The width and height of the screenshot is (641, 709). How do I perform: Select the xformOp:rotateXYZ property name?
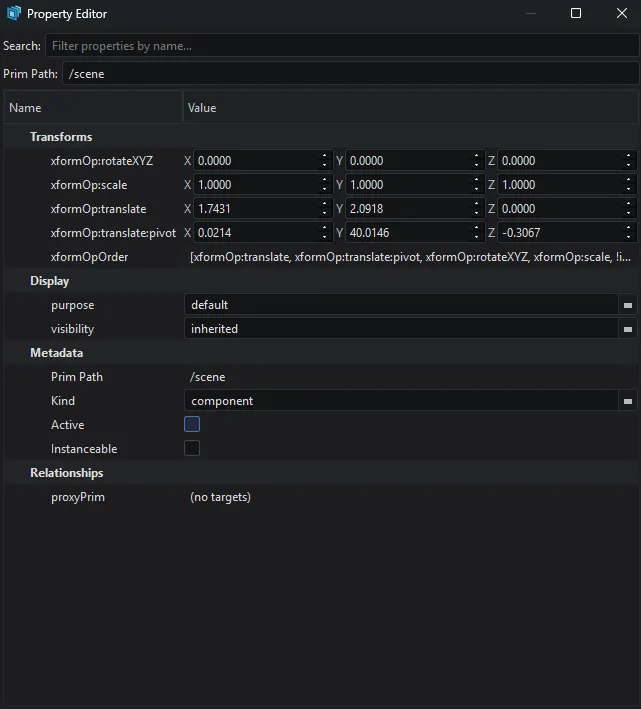coord(102,161)
